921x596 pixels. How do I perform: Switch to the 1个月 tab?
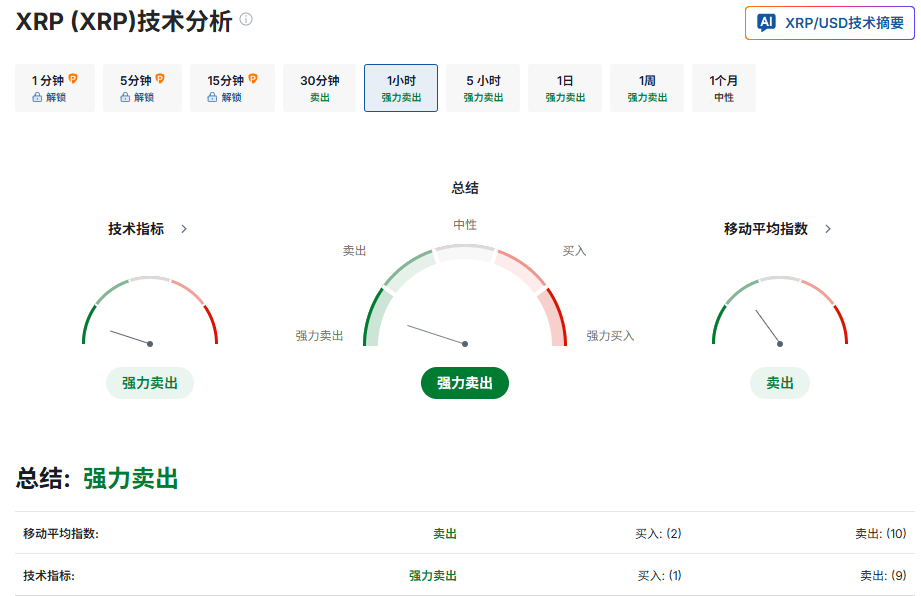click(724, 88)
